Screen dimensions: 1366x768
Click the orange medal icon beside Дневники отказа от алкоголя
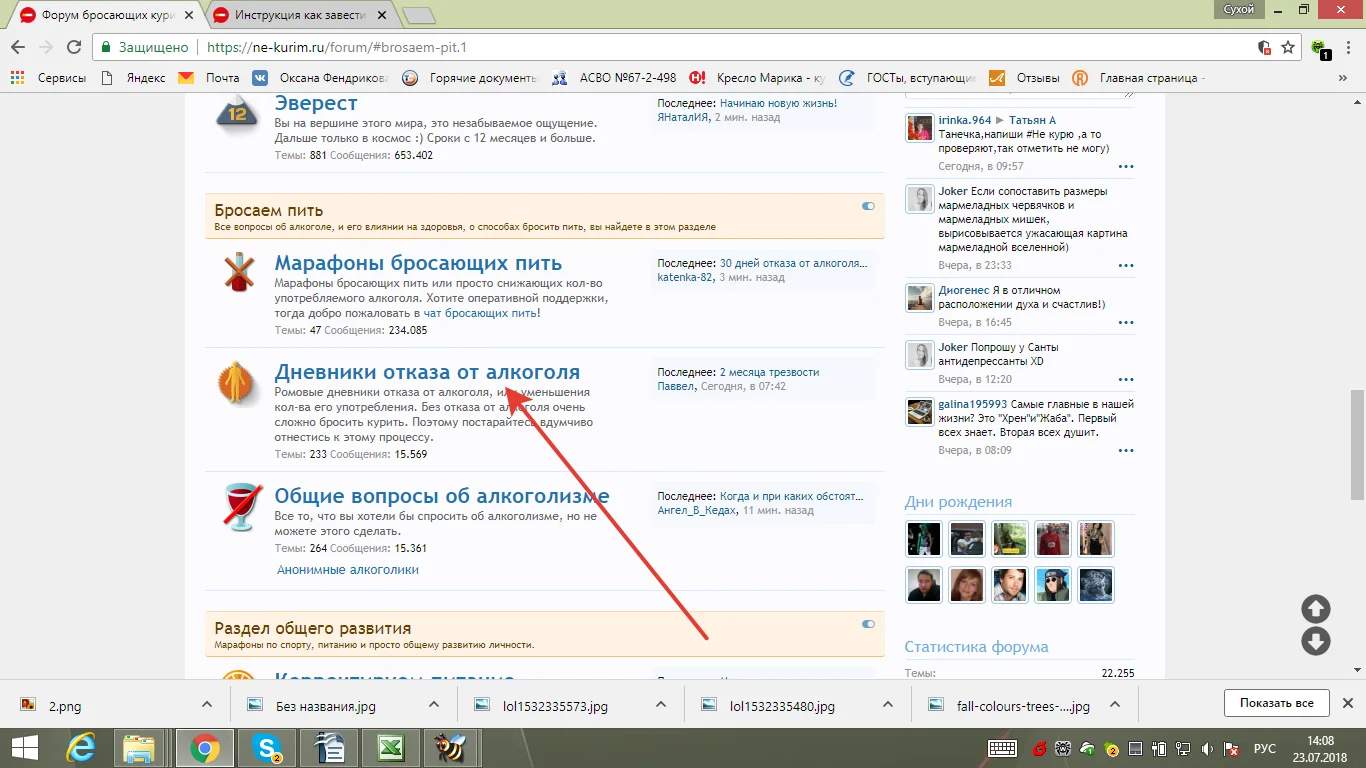point(237,382)
